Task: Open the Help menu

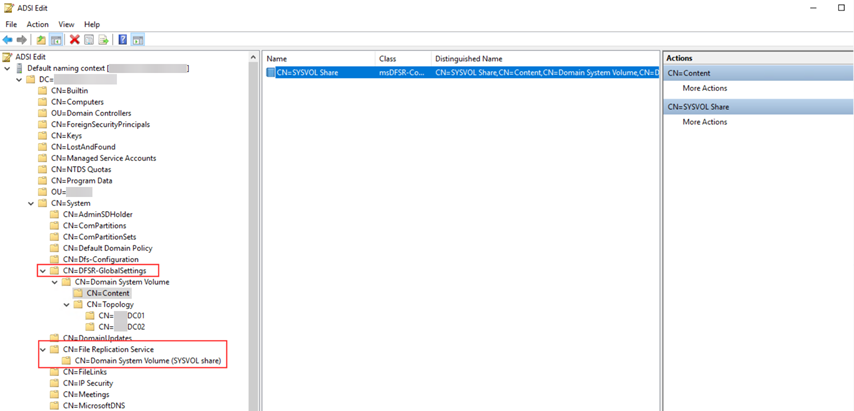Action: click(92, 24)
